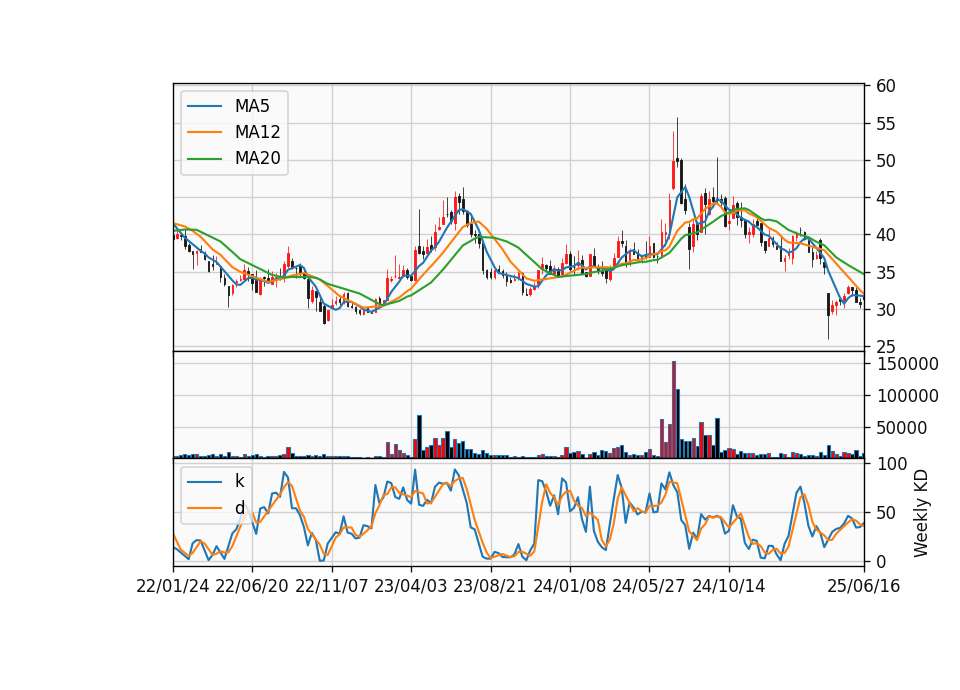This screenshot has height=690, width=960.
Task: Click the price axis value 45
Action: pos(885,198)
